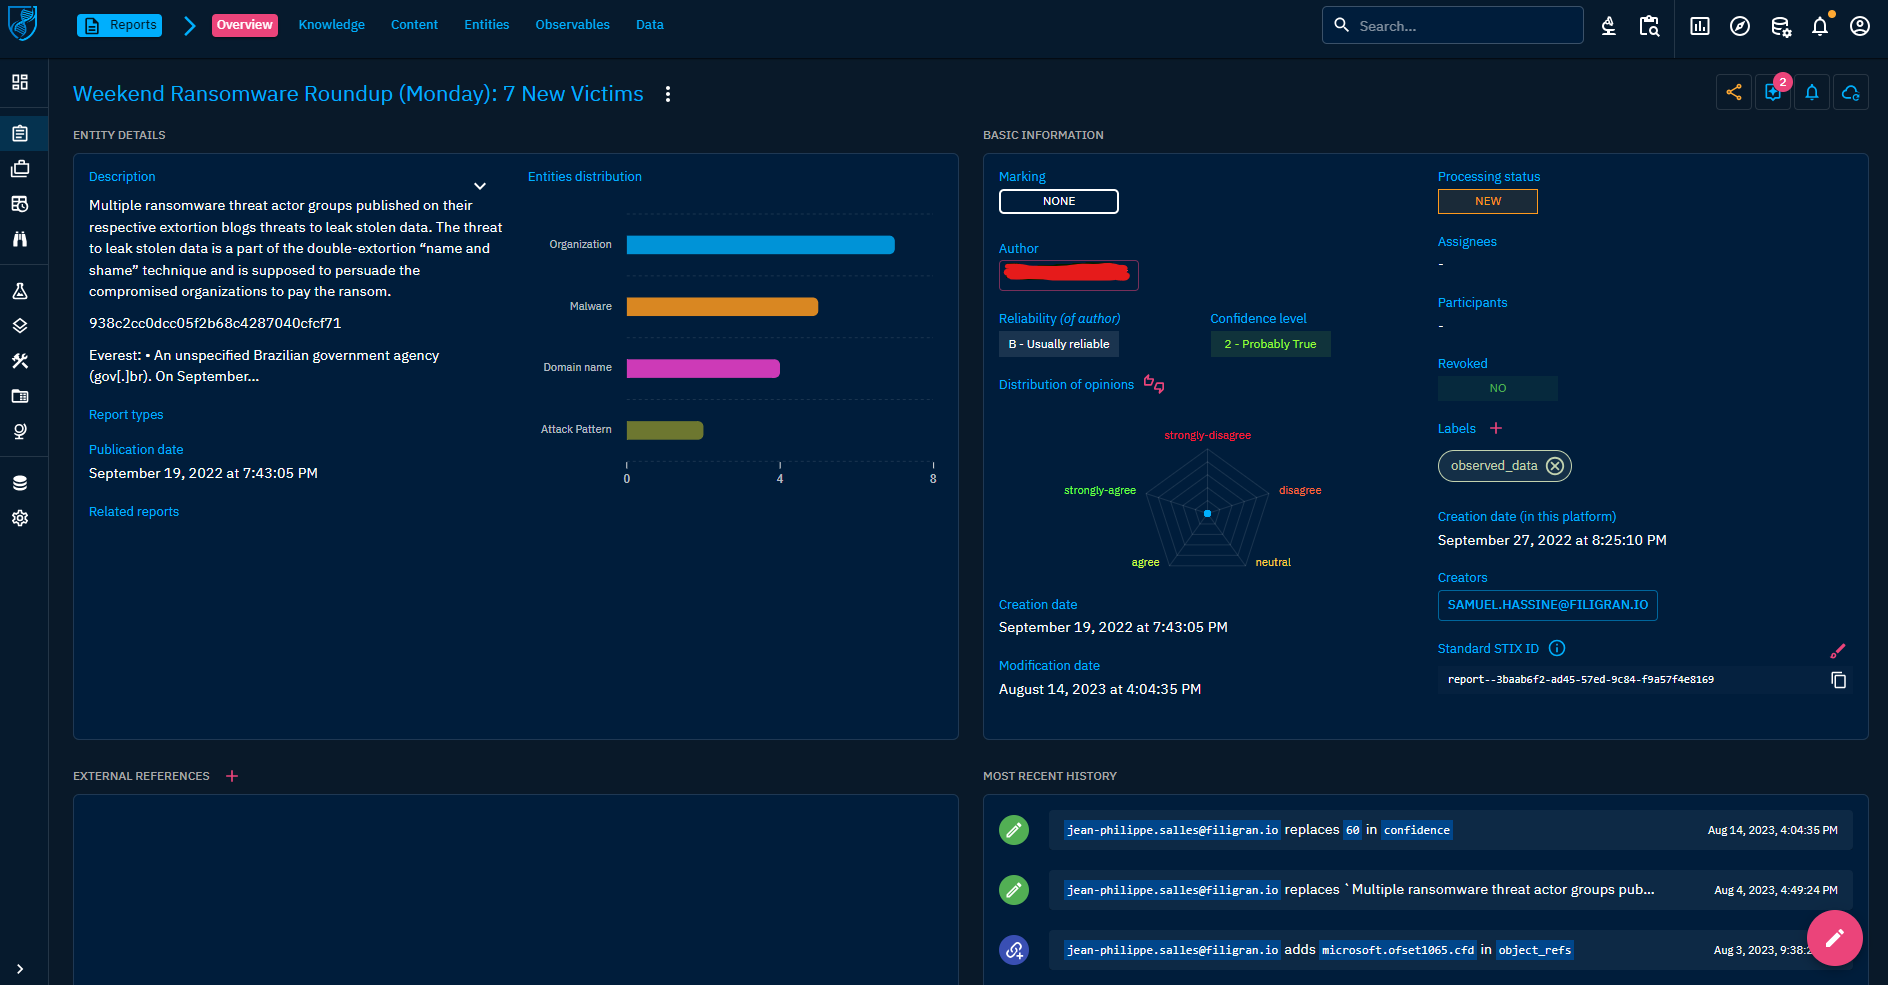Open the three-dot menu beside report title

668,94
